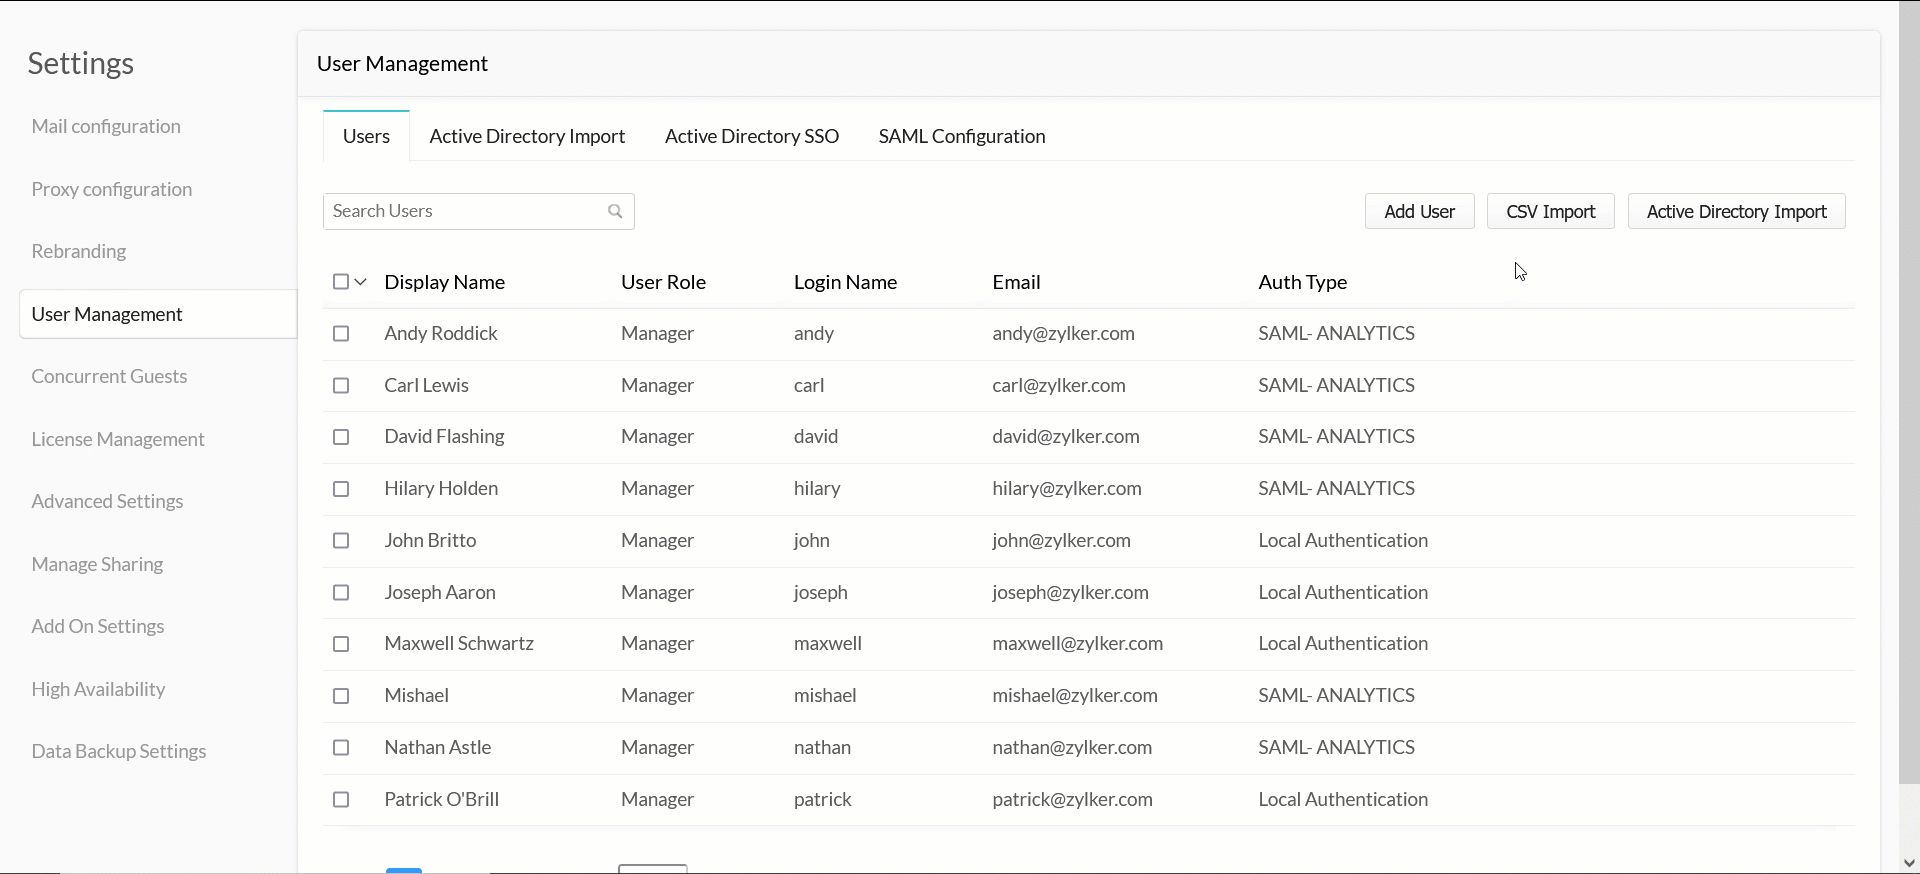Image resolution: width=1920 pixels, height=874 pixels.
Task: Switch to Active Directory Import tab
Action: (527, 136)
